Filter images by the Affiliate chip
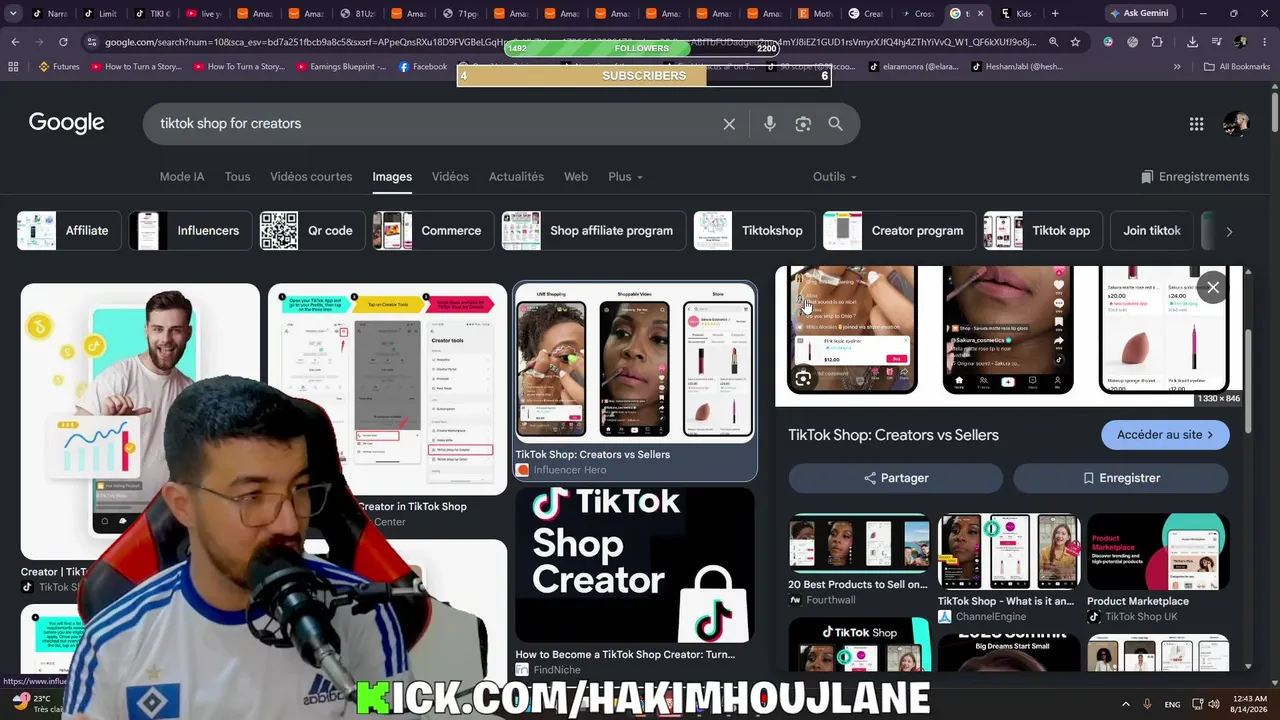 click(69, 231)
